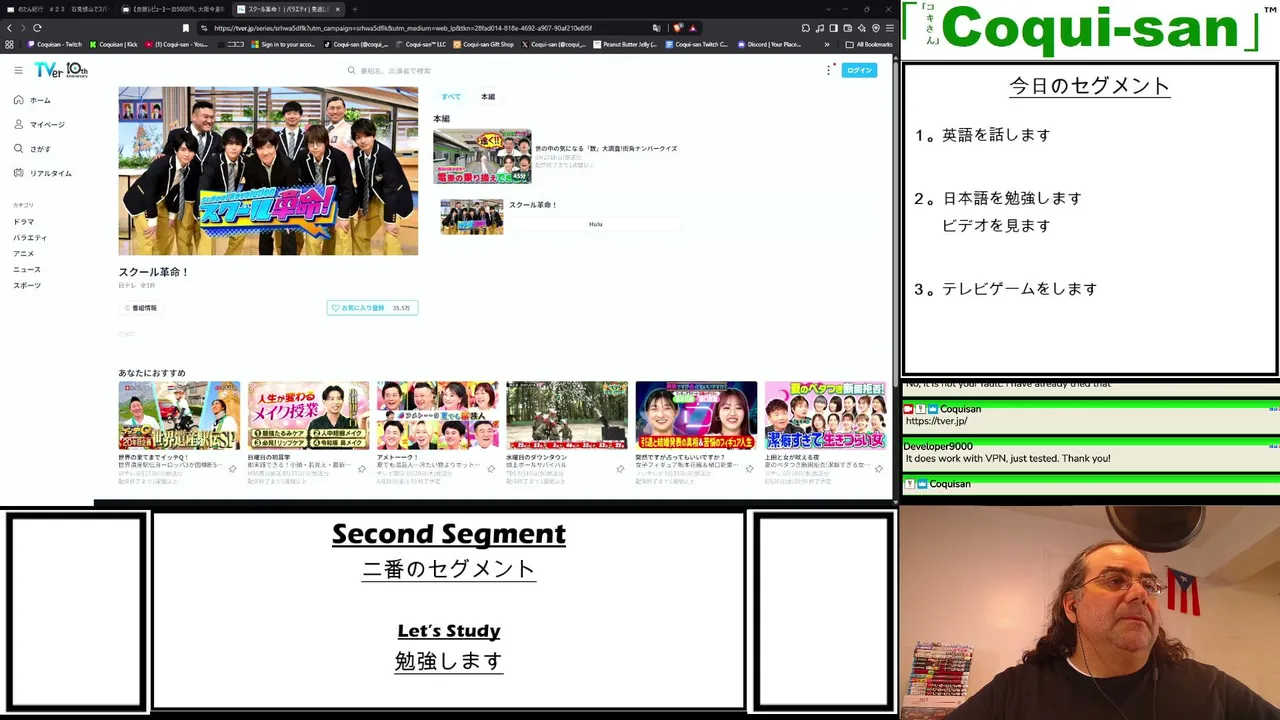Image resolution: width=1280 pixels, height=720 pixels.
Task: Click the bookmark icon beside address bar
Action: 185,28
